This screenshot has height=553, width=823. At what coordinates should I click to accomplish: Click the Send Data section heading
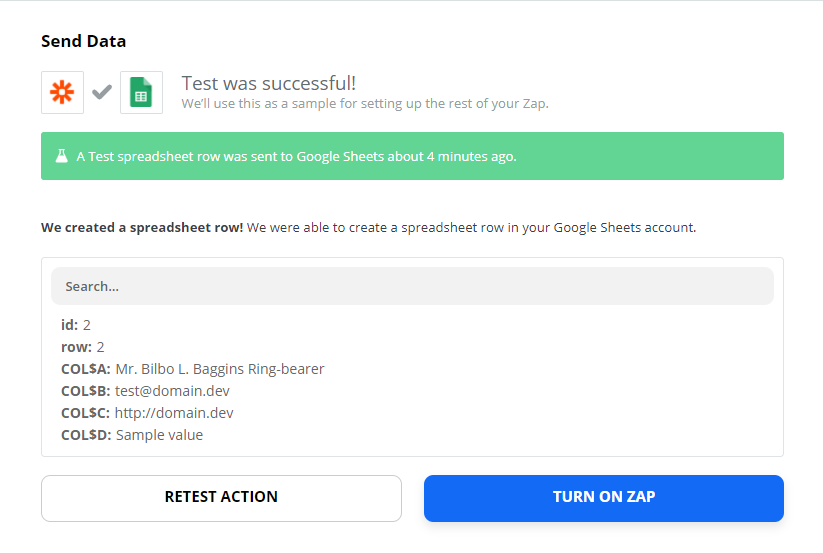pos(83,41)
